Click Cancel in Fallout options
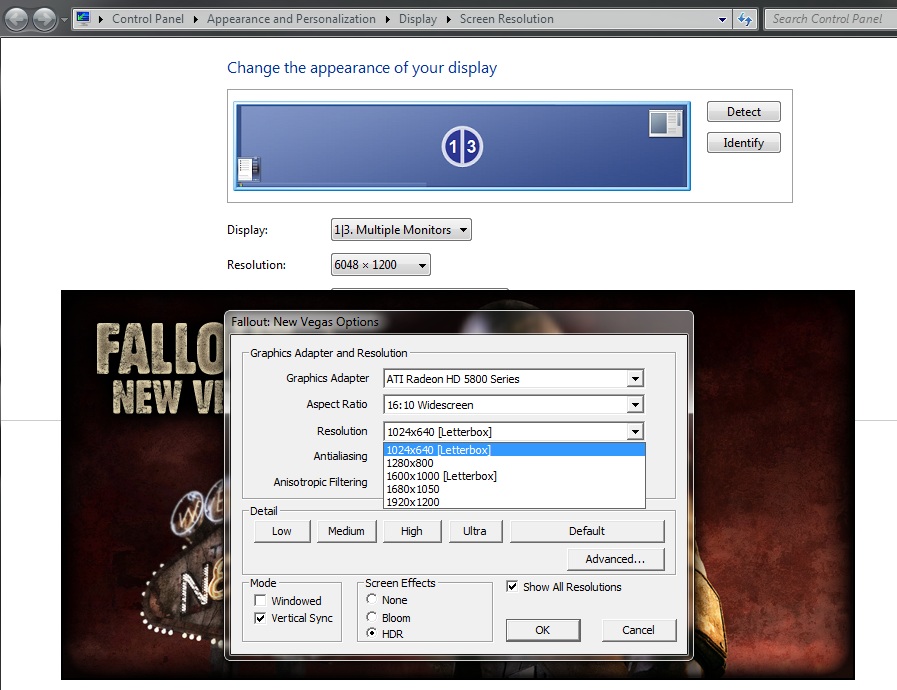This screenshot has height=690, width=897. coord(638,630)
